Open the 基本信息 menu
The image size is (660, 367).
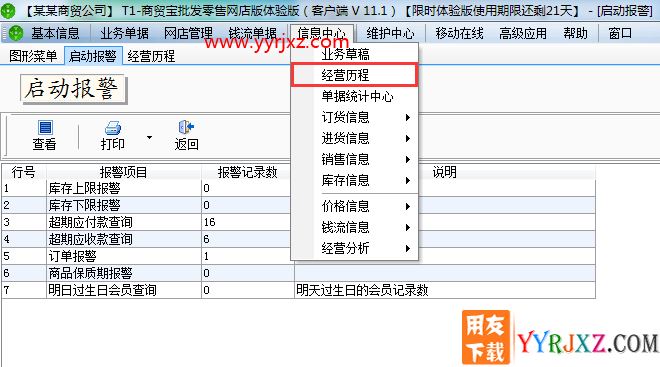(55, 33)
